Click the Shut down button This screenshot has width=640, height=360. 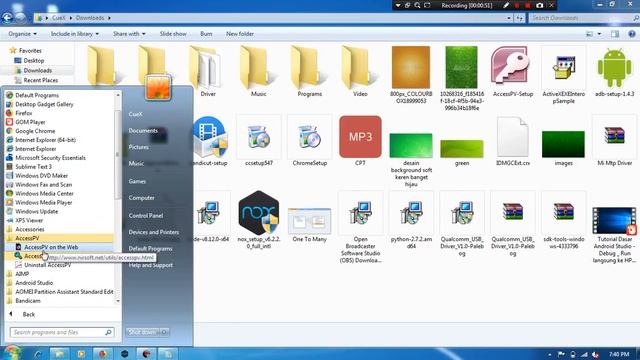(143, 332)
